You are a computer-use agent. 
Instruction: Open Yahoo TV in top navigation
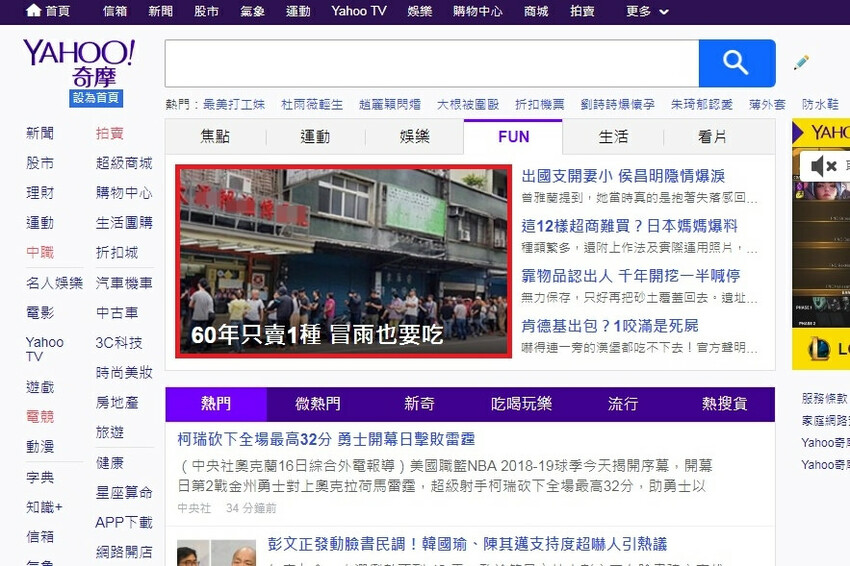click(x=358, y=11)
